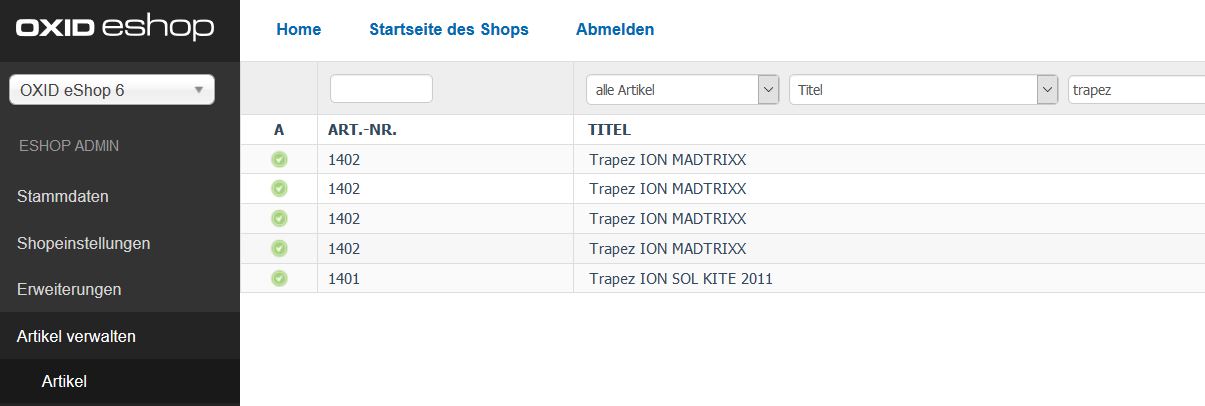
Task: Click the title search field containing 'trapez'
Action: click(1135, 90)
